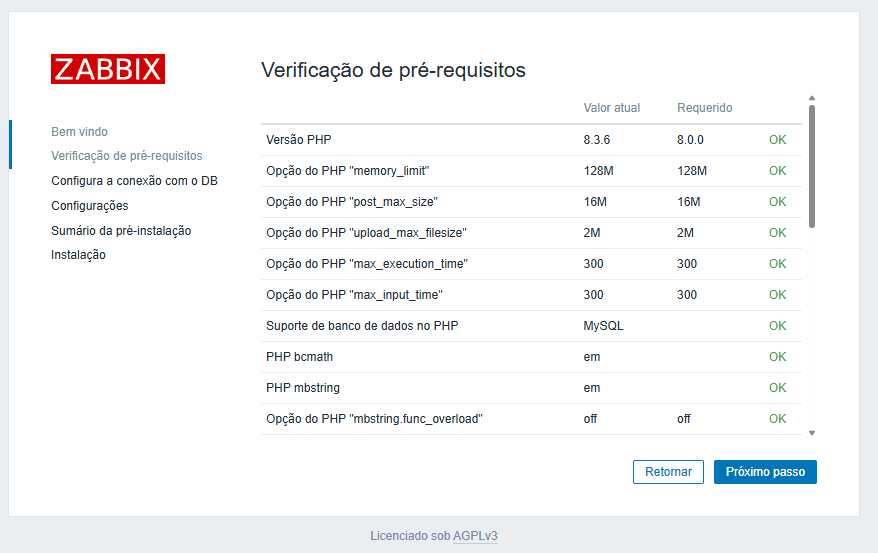Select the Instalação step

[78, 255]
